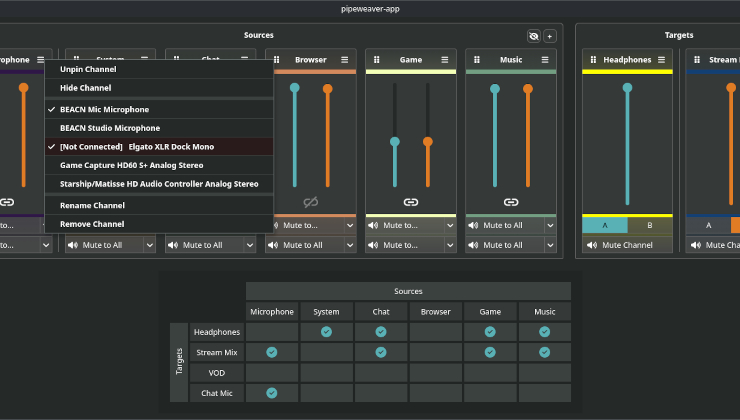This screenshot has height=420, width=740.
Task: Select Stream Mix mix A button
Action: (708, 226)
